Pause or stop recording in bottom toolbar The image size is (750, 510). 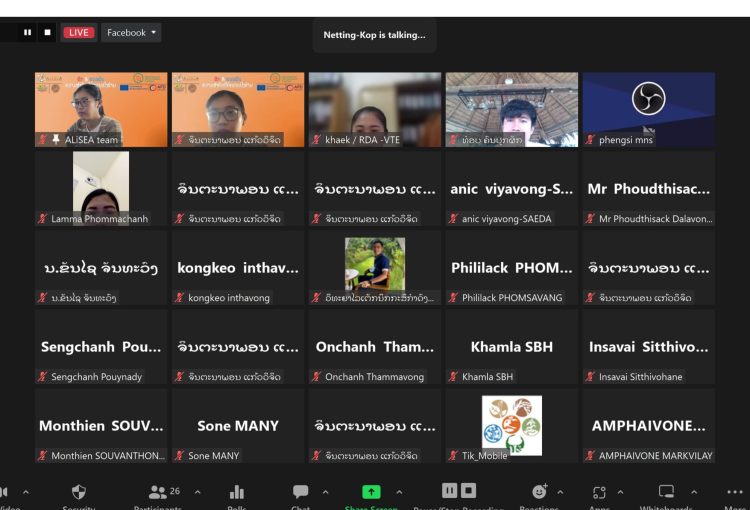459,491
